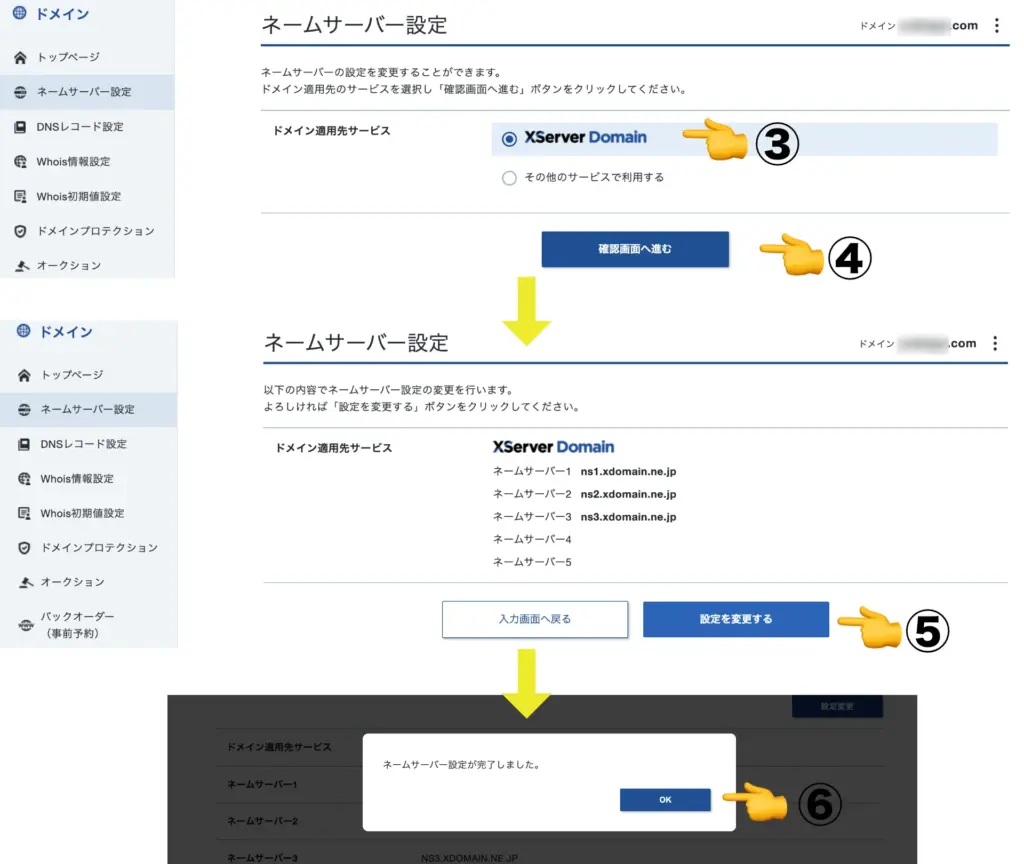The image size is (1024, 864).
Task: Click 入力画面へ戻る to go back
Action: [x=535, y=619]
